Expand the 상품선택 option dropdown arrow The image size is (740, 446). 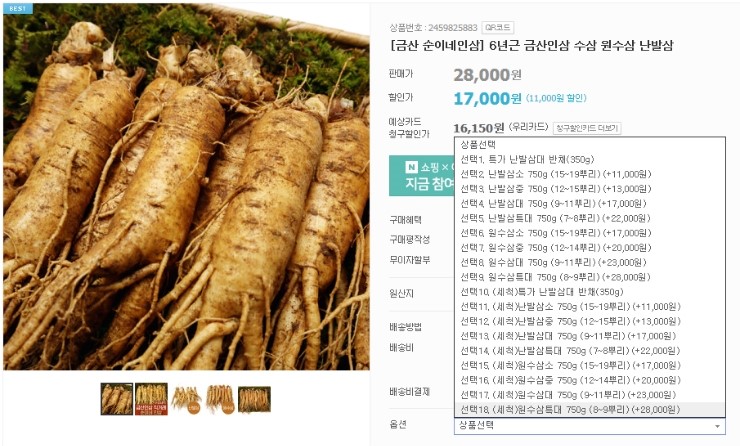(717, 426)
